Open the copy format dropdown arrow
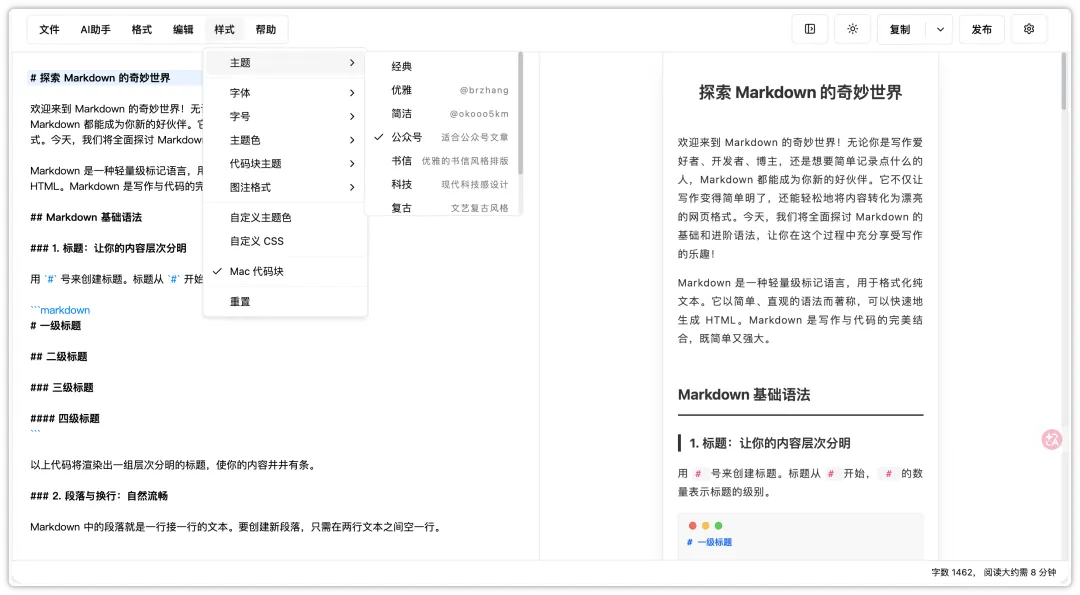Viewport: 1080px width, 595px height. click(940, 30)
